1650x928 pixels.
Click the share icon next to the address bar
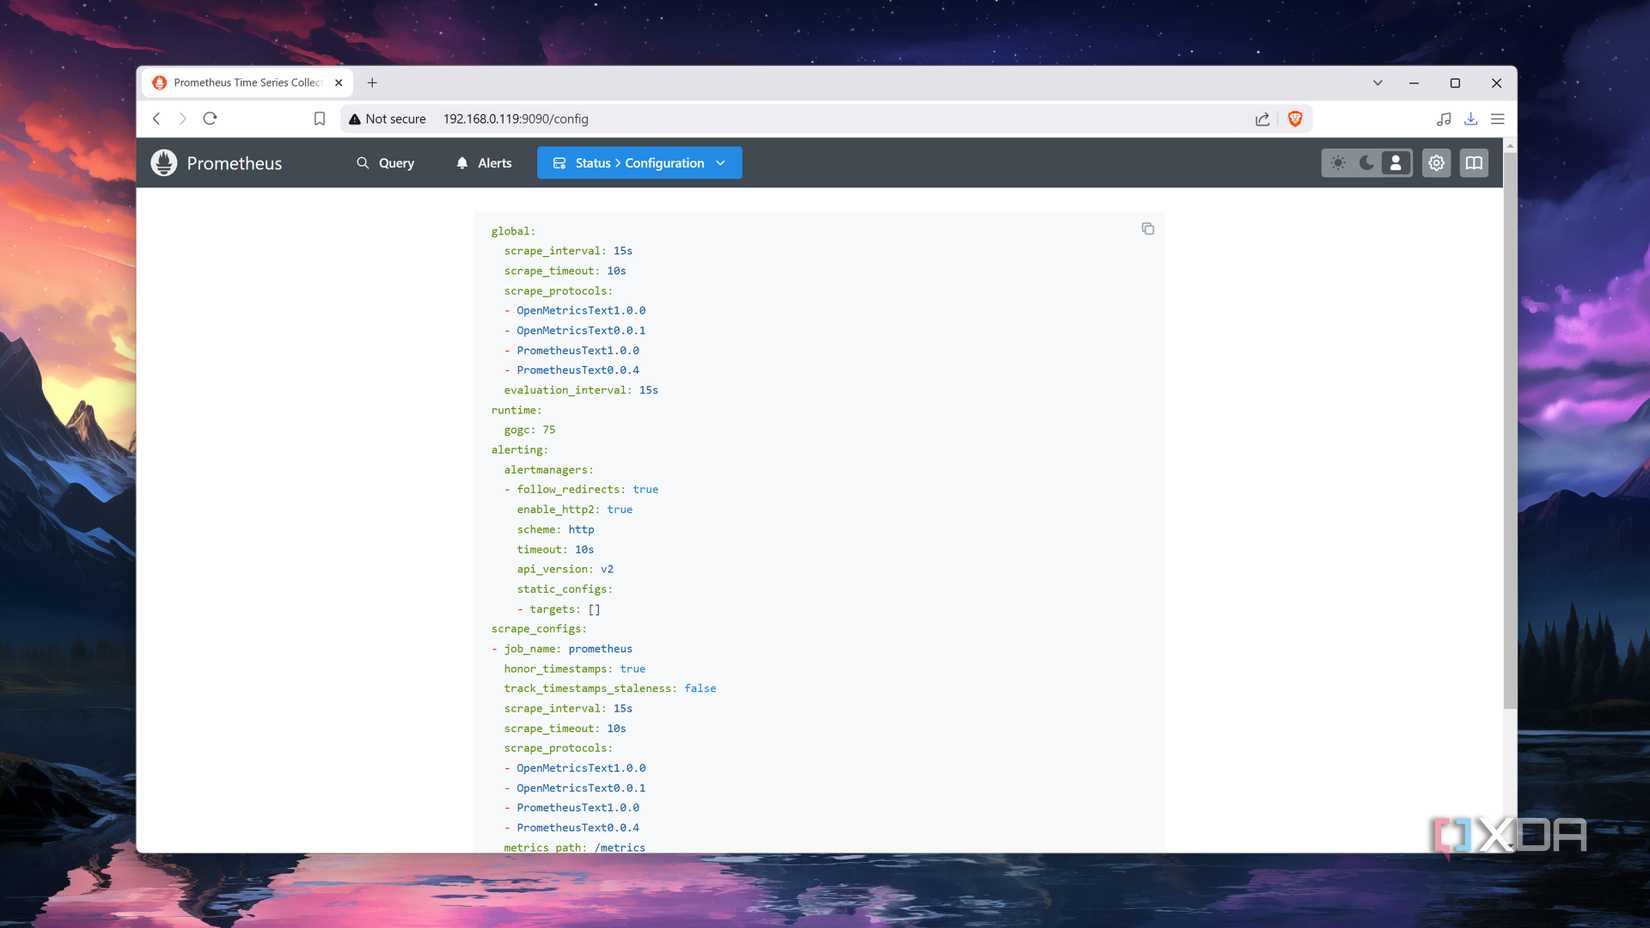[1261, 118]
